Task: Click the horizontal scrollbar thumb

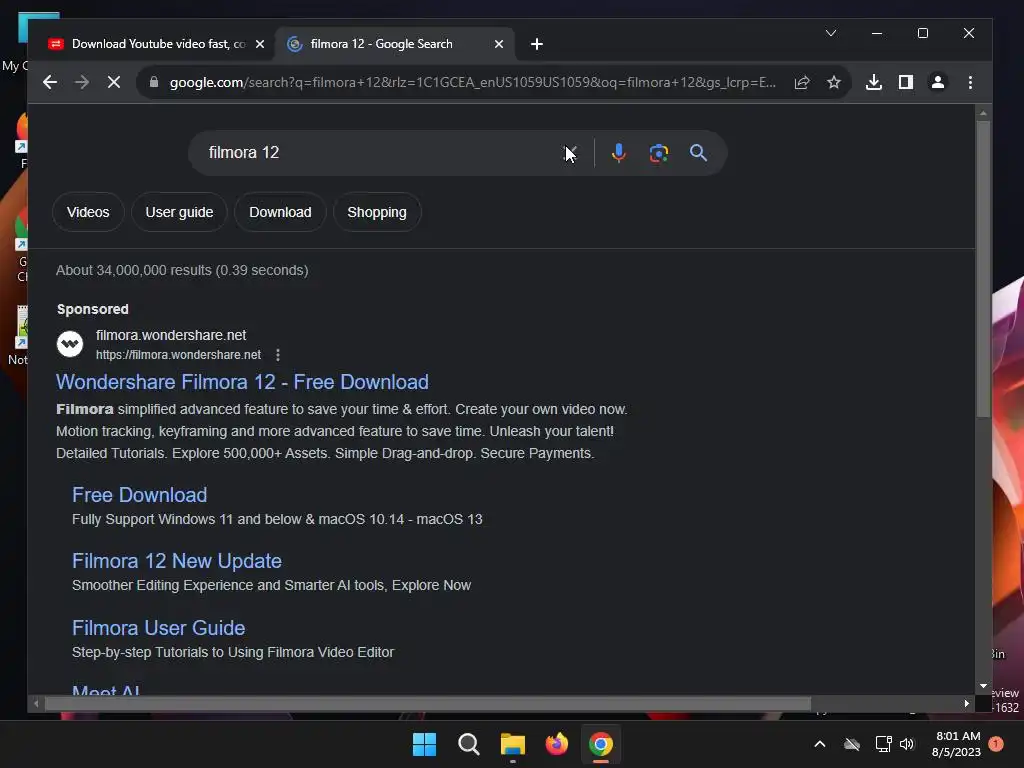Action: pyautogui.click(x=427, y=703)
